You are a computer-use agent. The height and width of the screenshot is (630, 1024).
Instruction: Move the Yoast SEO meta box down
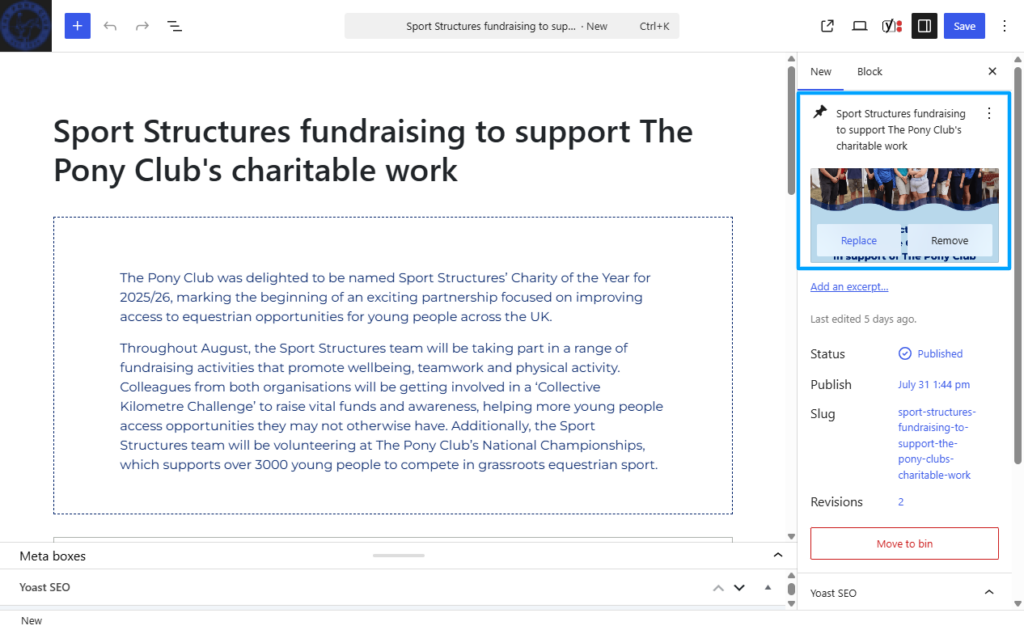coord(739,588)
